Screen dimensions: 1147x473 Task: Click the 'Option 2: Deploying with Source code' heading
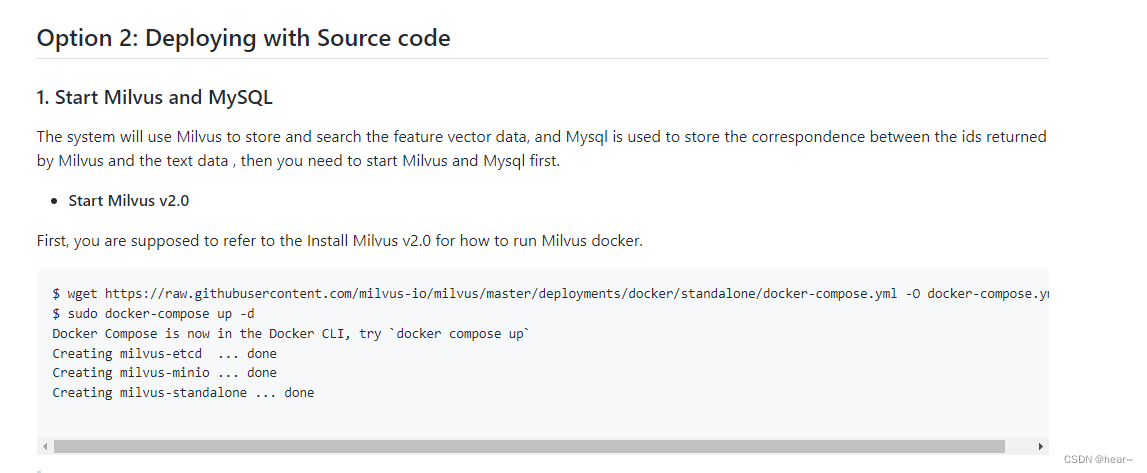click(244, 38)
